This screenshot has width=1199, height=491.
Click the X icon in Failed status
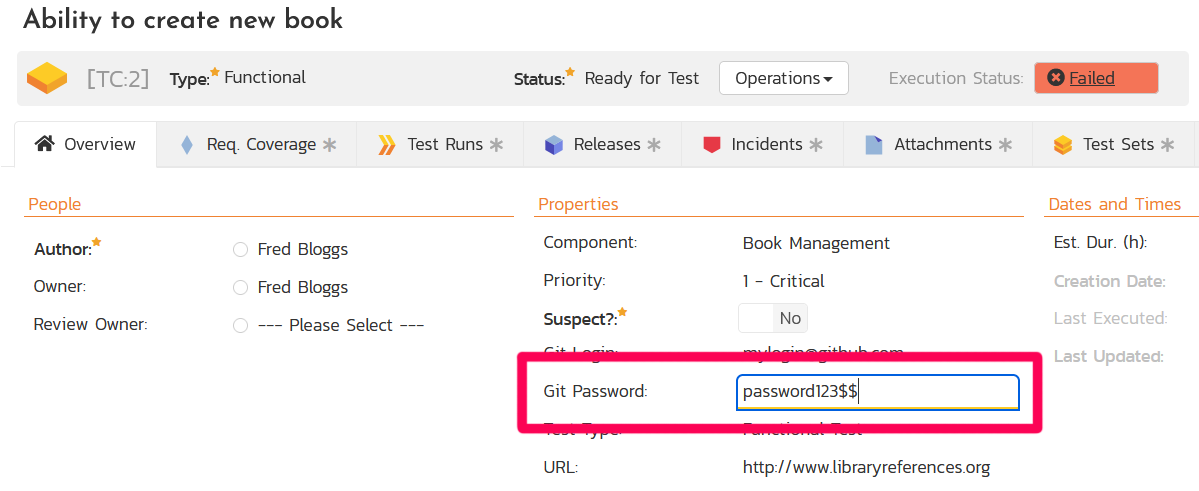pyautogui.click(x=1055, y=78)
